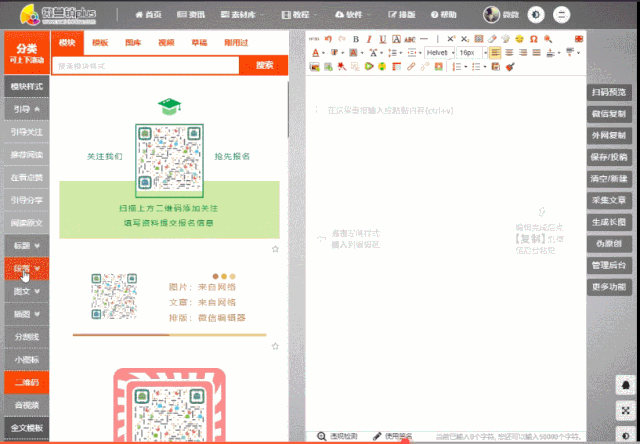
Task: Insert a table with the table icon
Action: tap(396, 67)
